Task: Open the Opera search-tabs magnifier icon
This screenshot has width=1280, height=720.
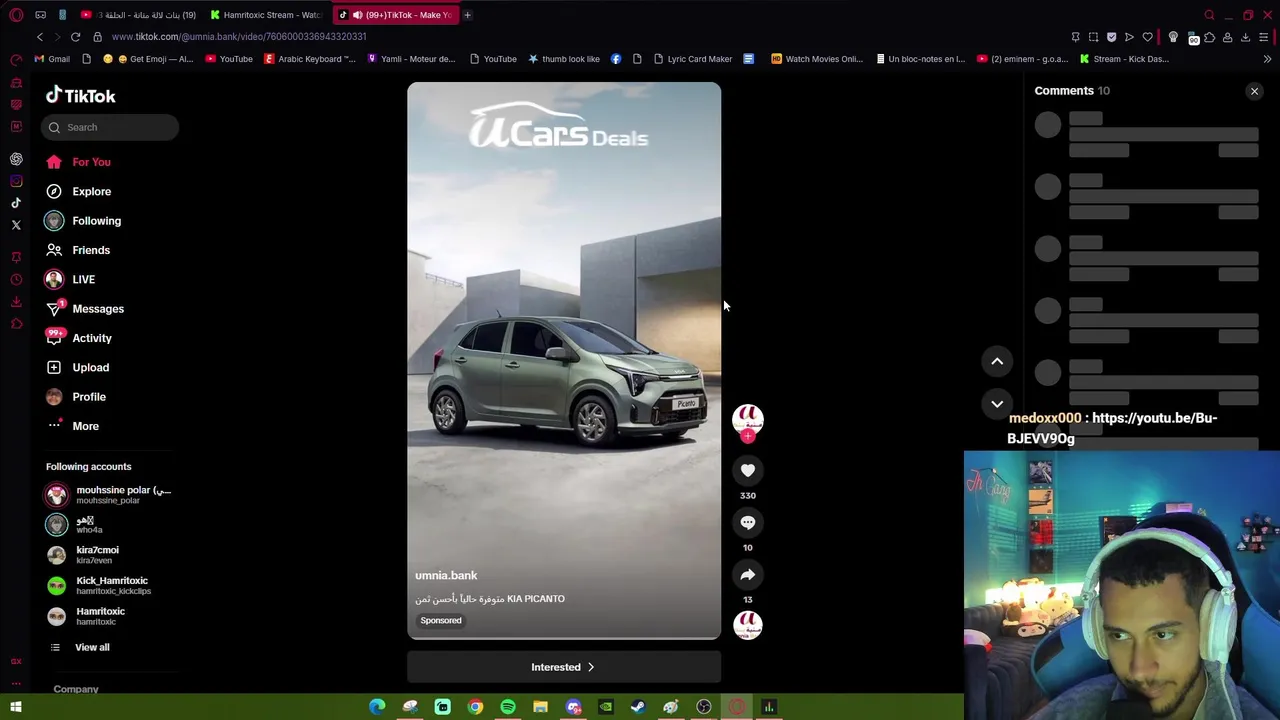Action: pos(1209,15)
